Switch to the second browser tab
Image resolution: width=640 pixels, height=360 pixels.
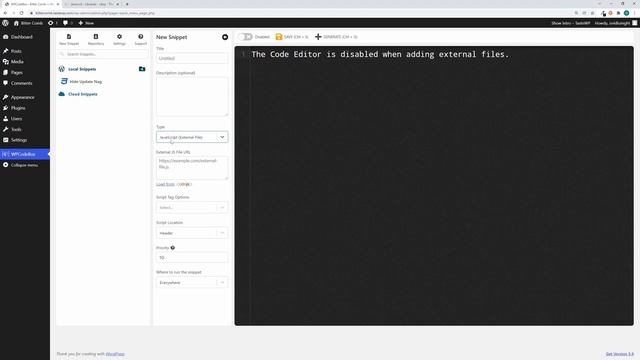(92, 4)
